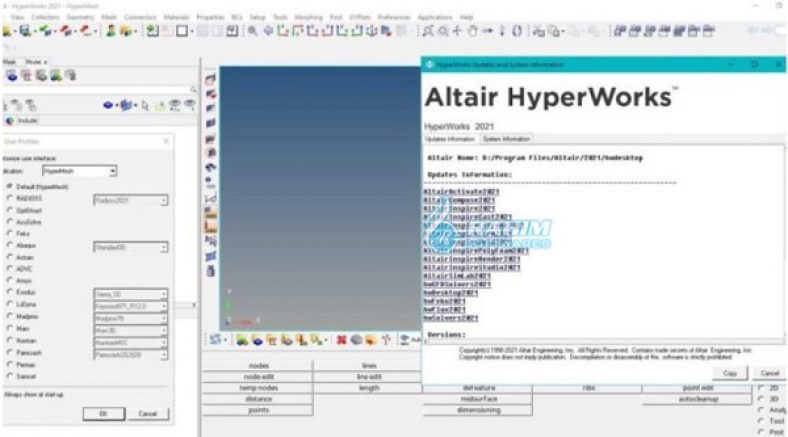Open the Connectors menu
Image resolution: width=788 pixels, height=437 pixels.
coord(140,17)
